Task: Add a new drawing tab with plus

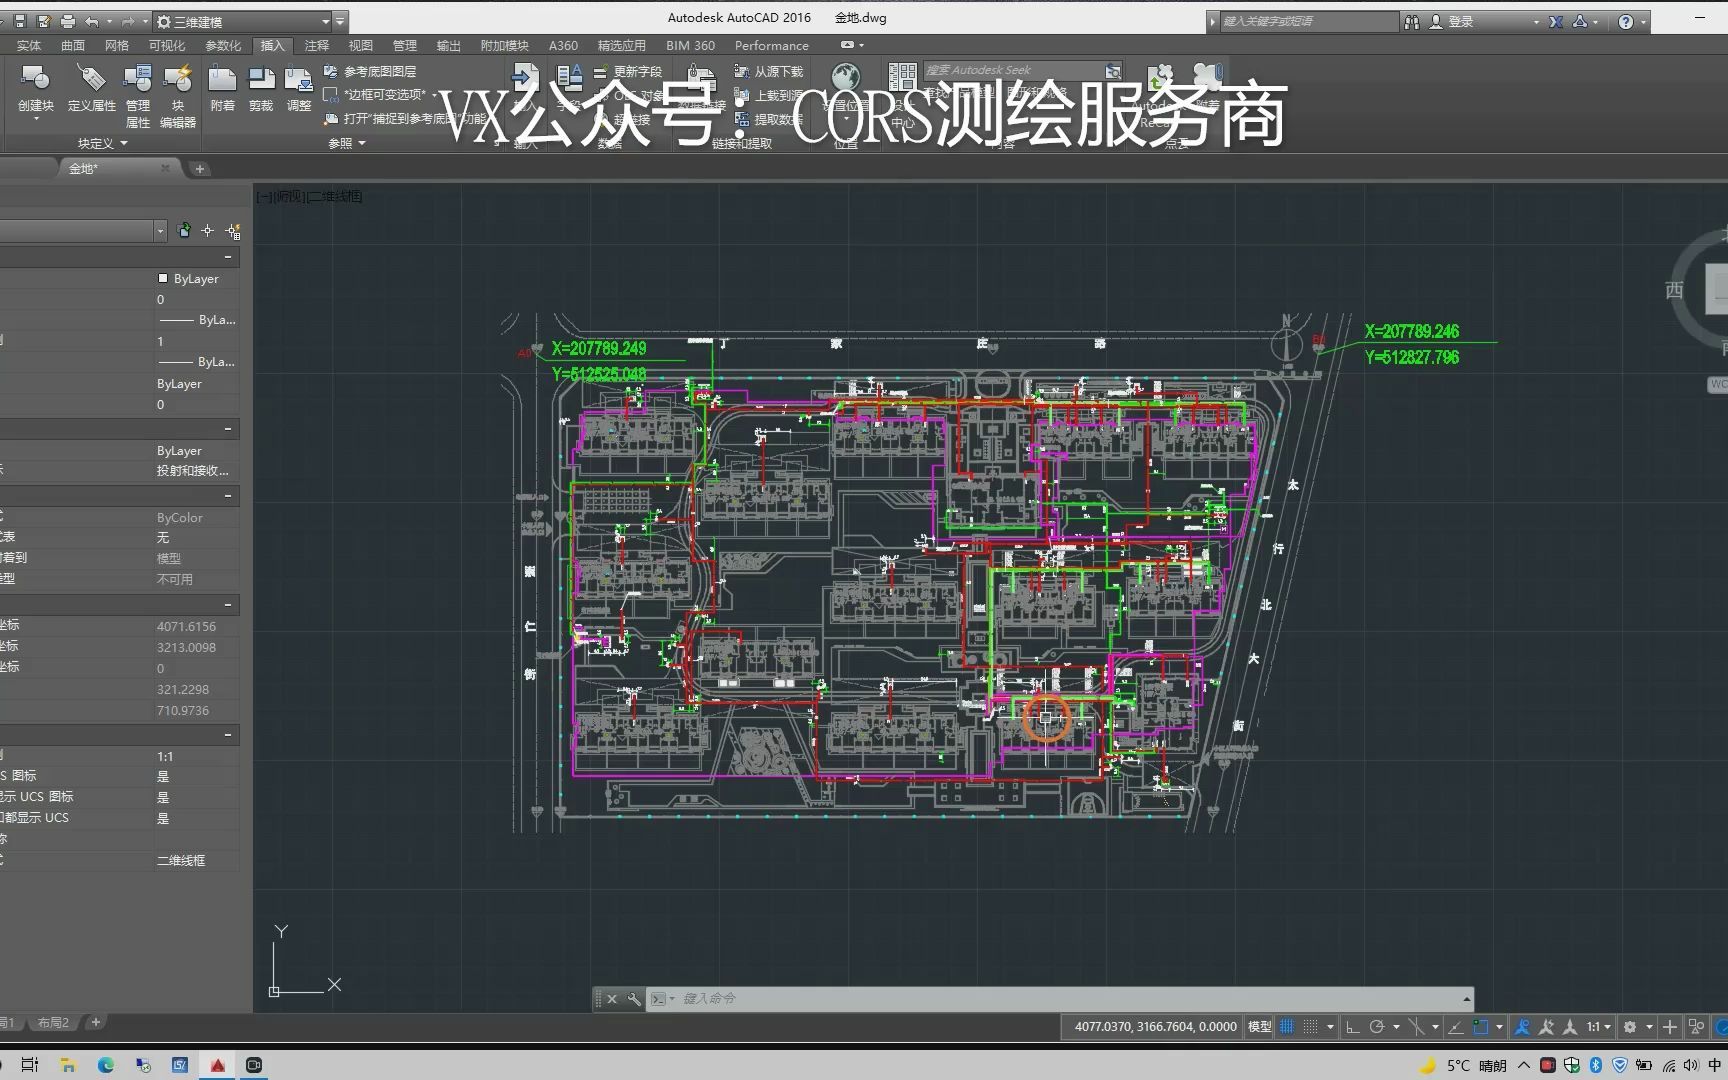Action: 199,168
